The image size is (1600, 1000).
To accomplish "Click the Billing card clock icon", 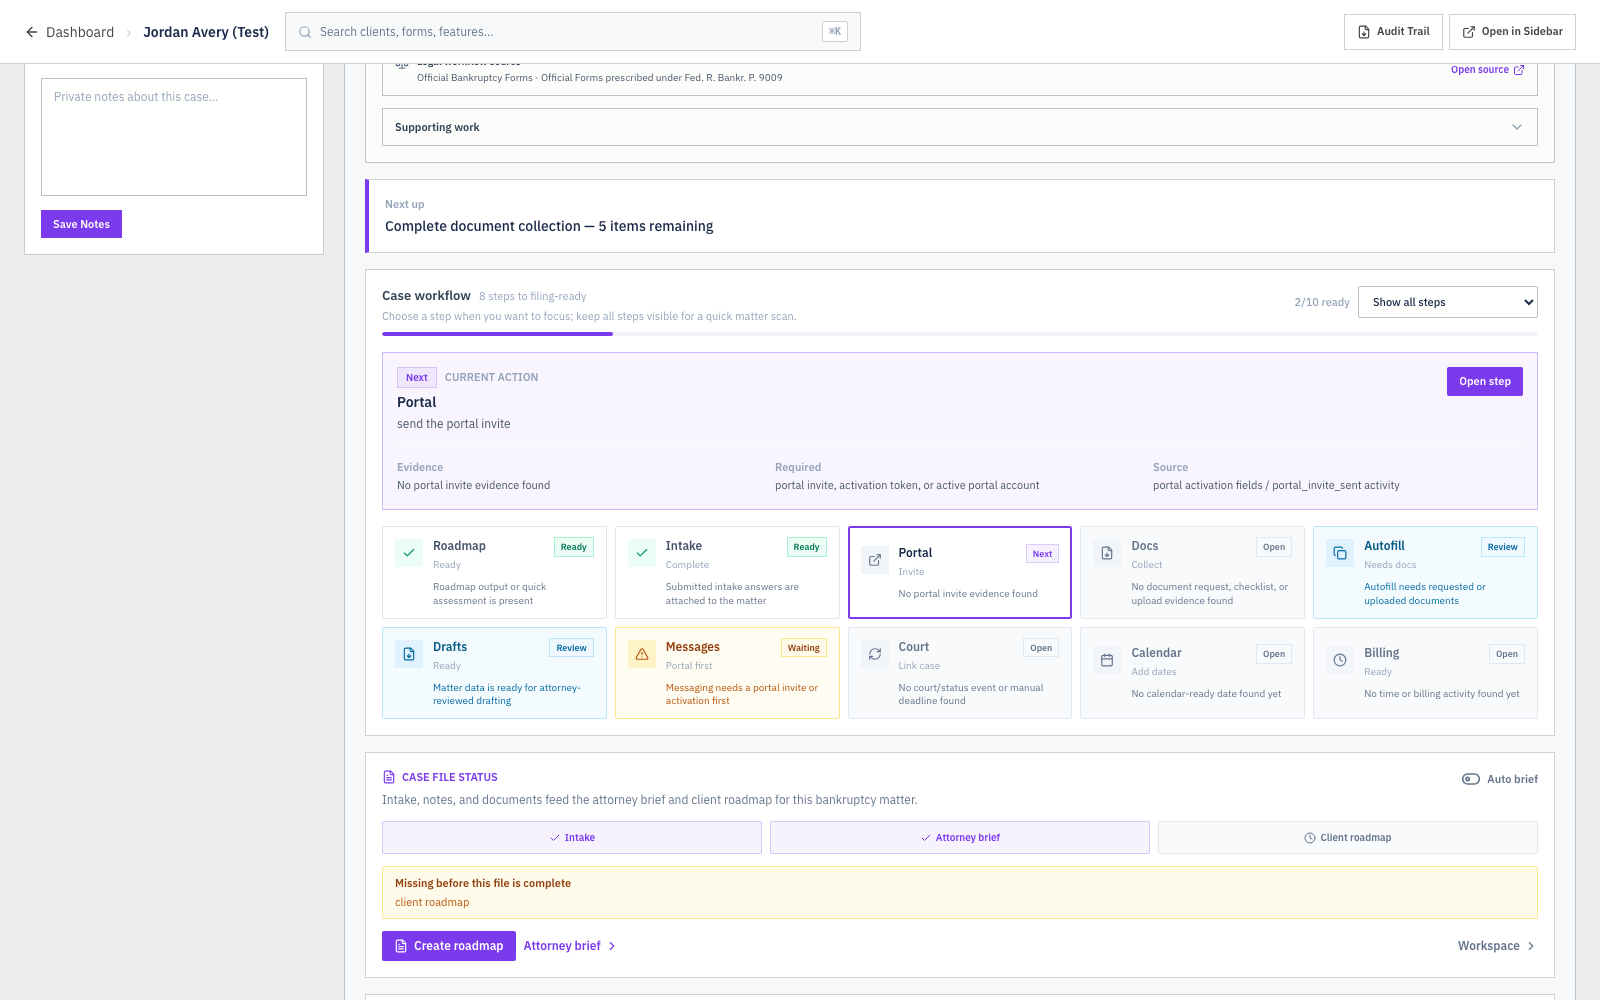I will (1340, 660).
